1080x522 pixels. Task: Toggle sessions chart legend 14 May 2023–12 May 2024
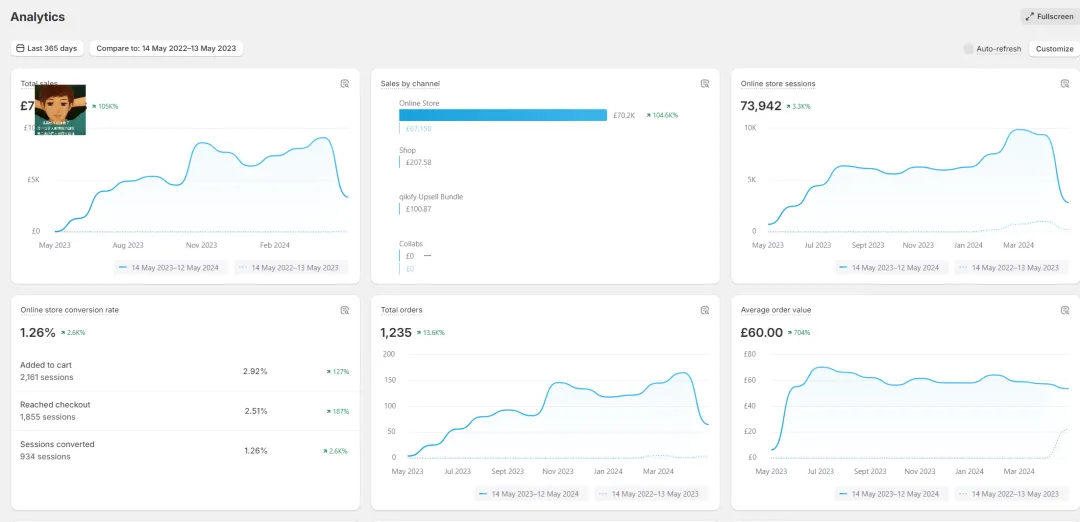891,267
